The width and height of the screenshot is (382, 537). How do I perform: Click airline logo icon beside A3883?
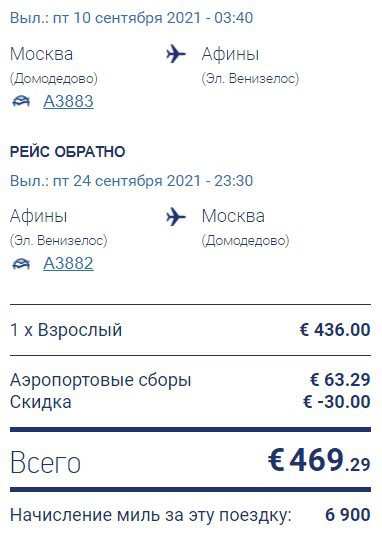tap(21, 101)
